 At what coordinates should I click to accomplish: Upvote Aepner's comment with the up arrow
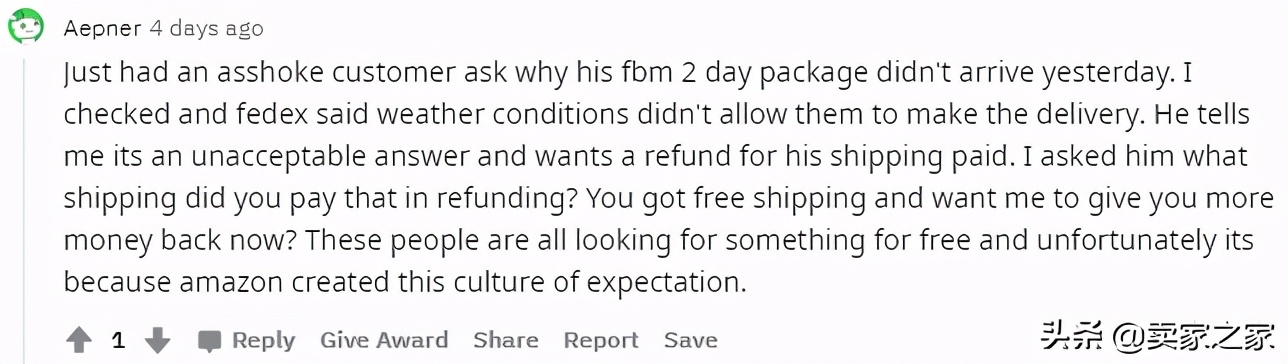[x=79, y=341]
